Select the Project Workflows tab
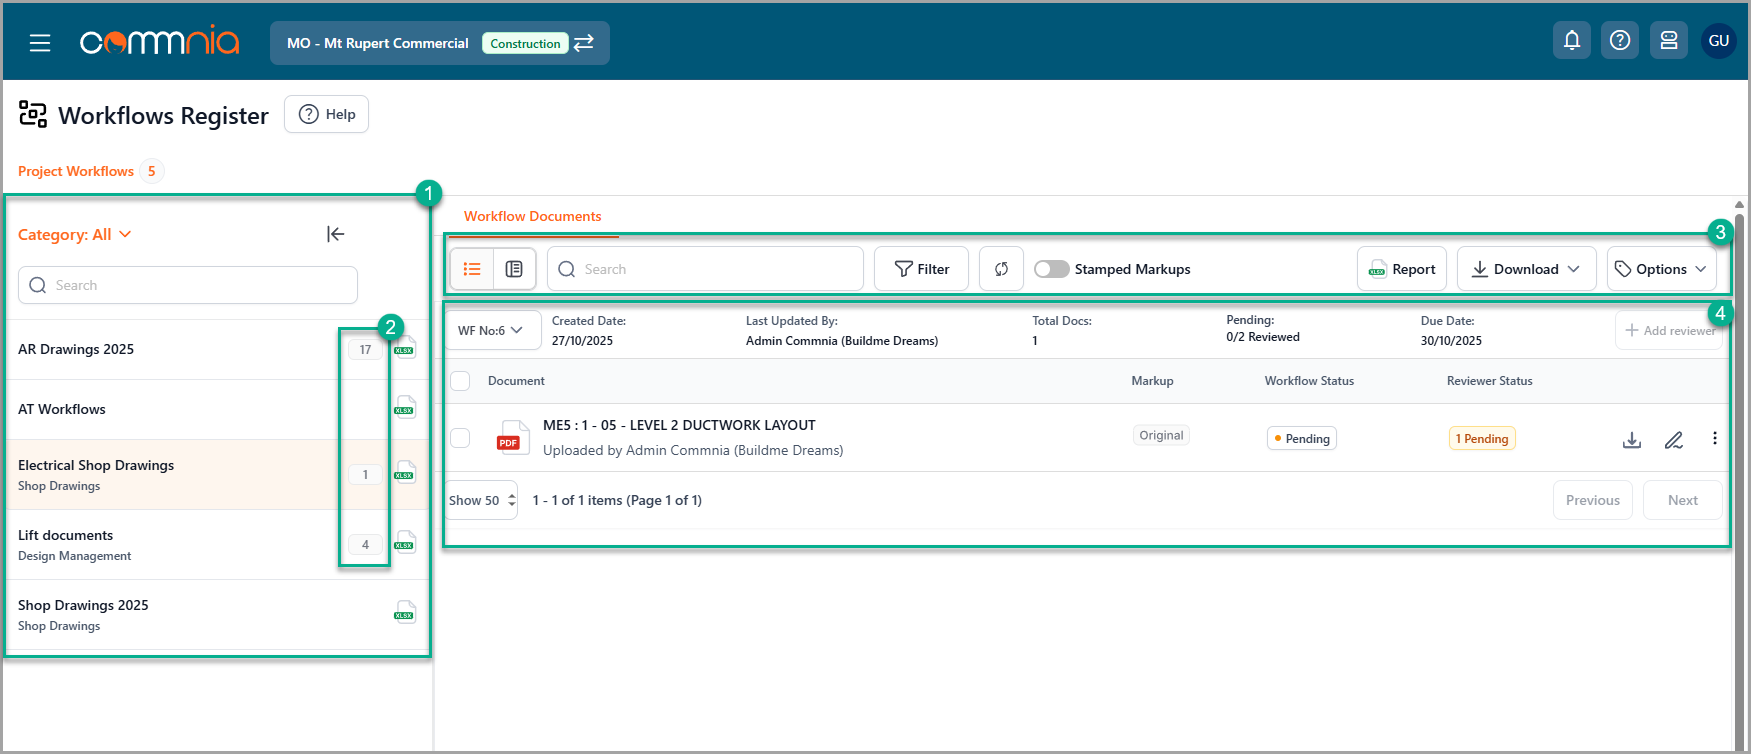The height and width of the screenshot is (754, 1751). (x=76, y=171)
